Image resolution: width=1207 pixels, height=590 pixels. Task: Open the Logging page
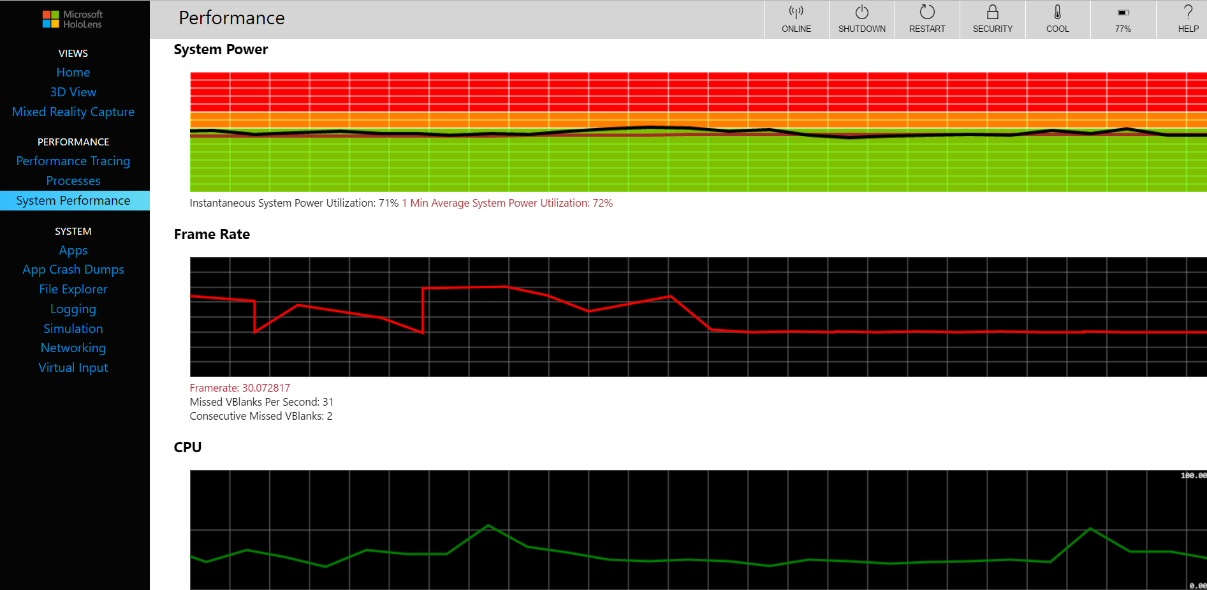73,309
